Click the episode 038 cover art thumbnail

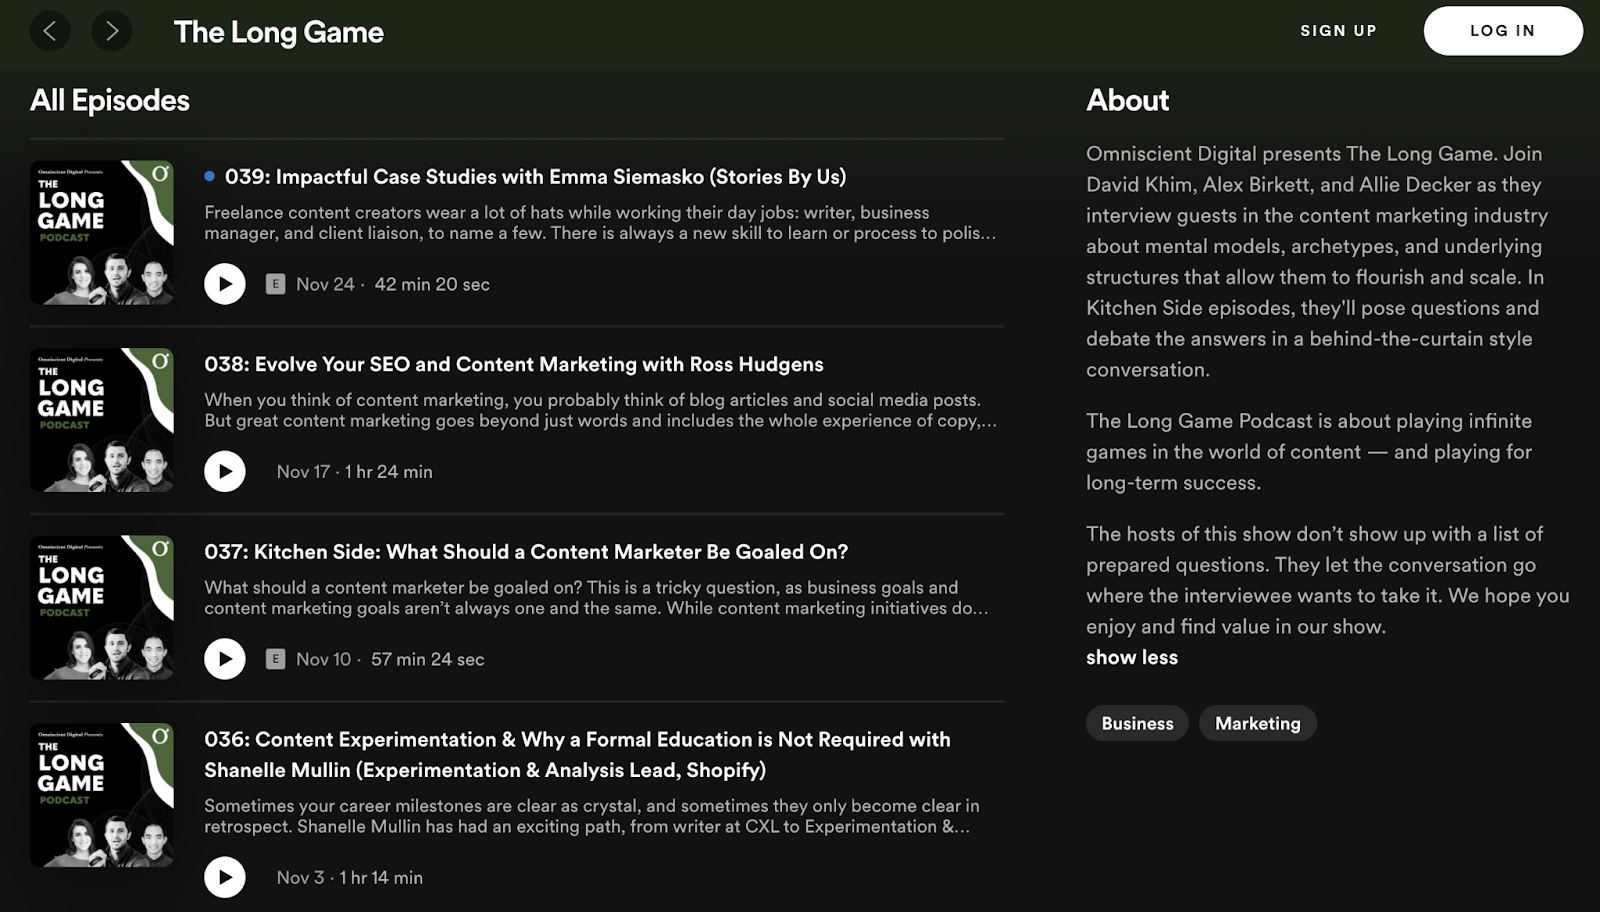coord(102,420)
